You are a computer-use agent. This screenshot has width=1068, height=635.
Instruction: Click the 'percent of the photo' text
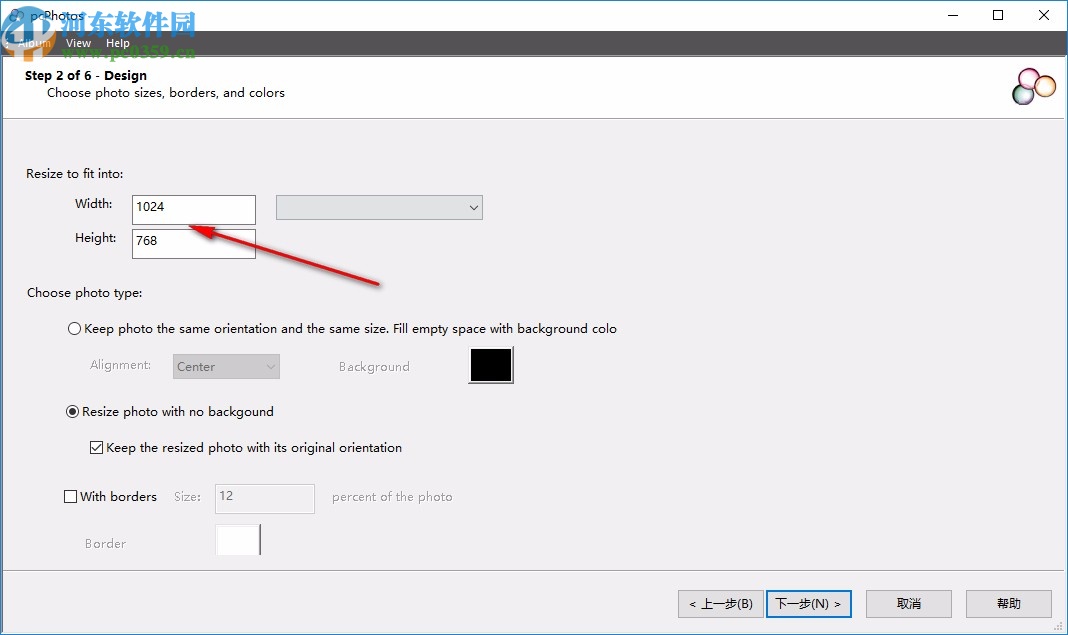pos(392,497)
